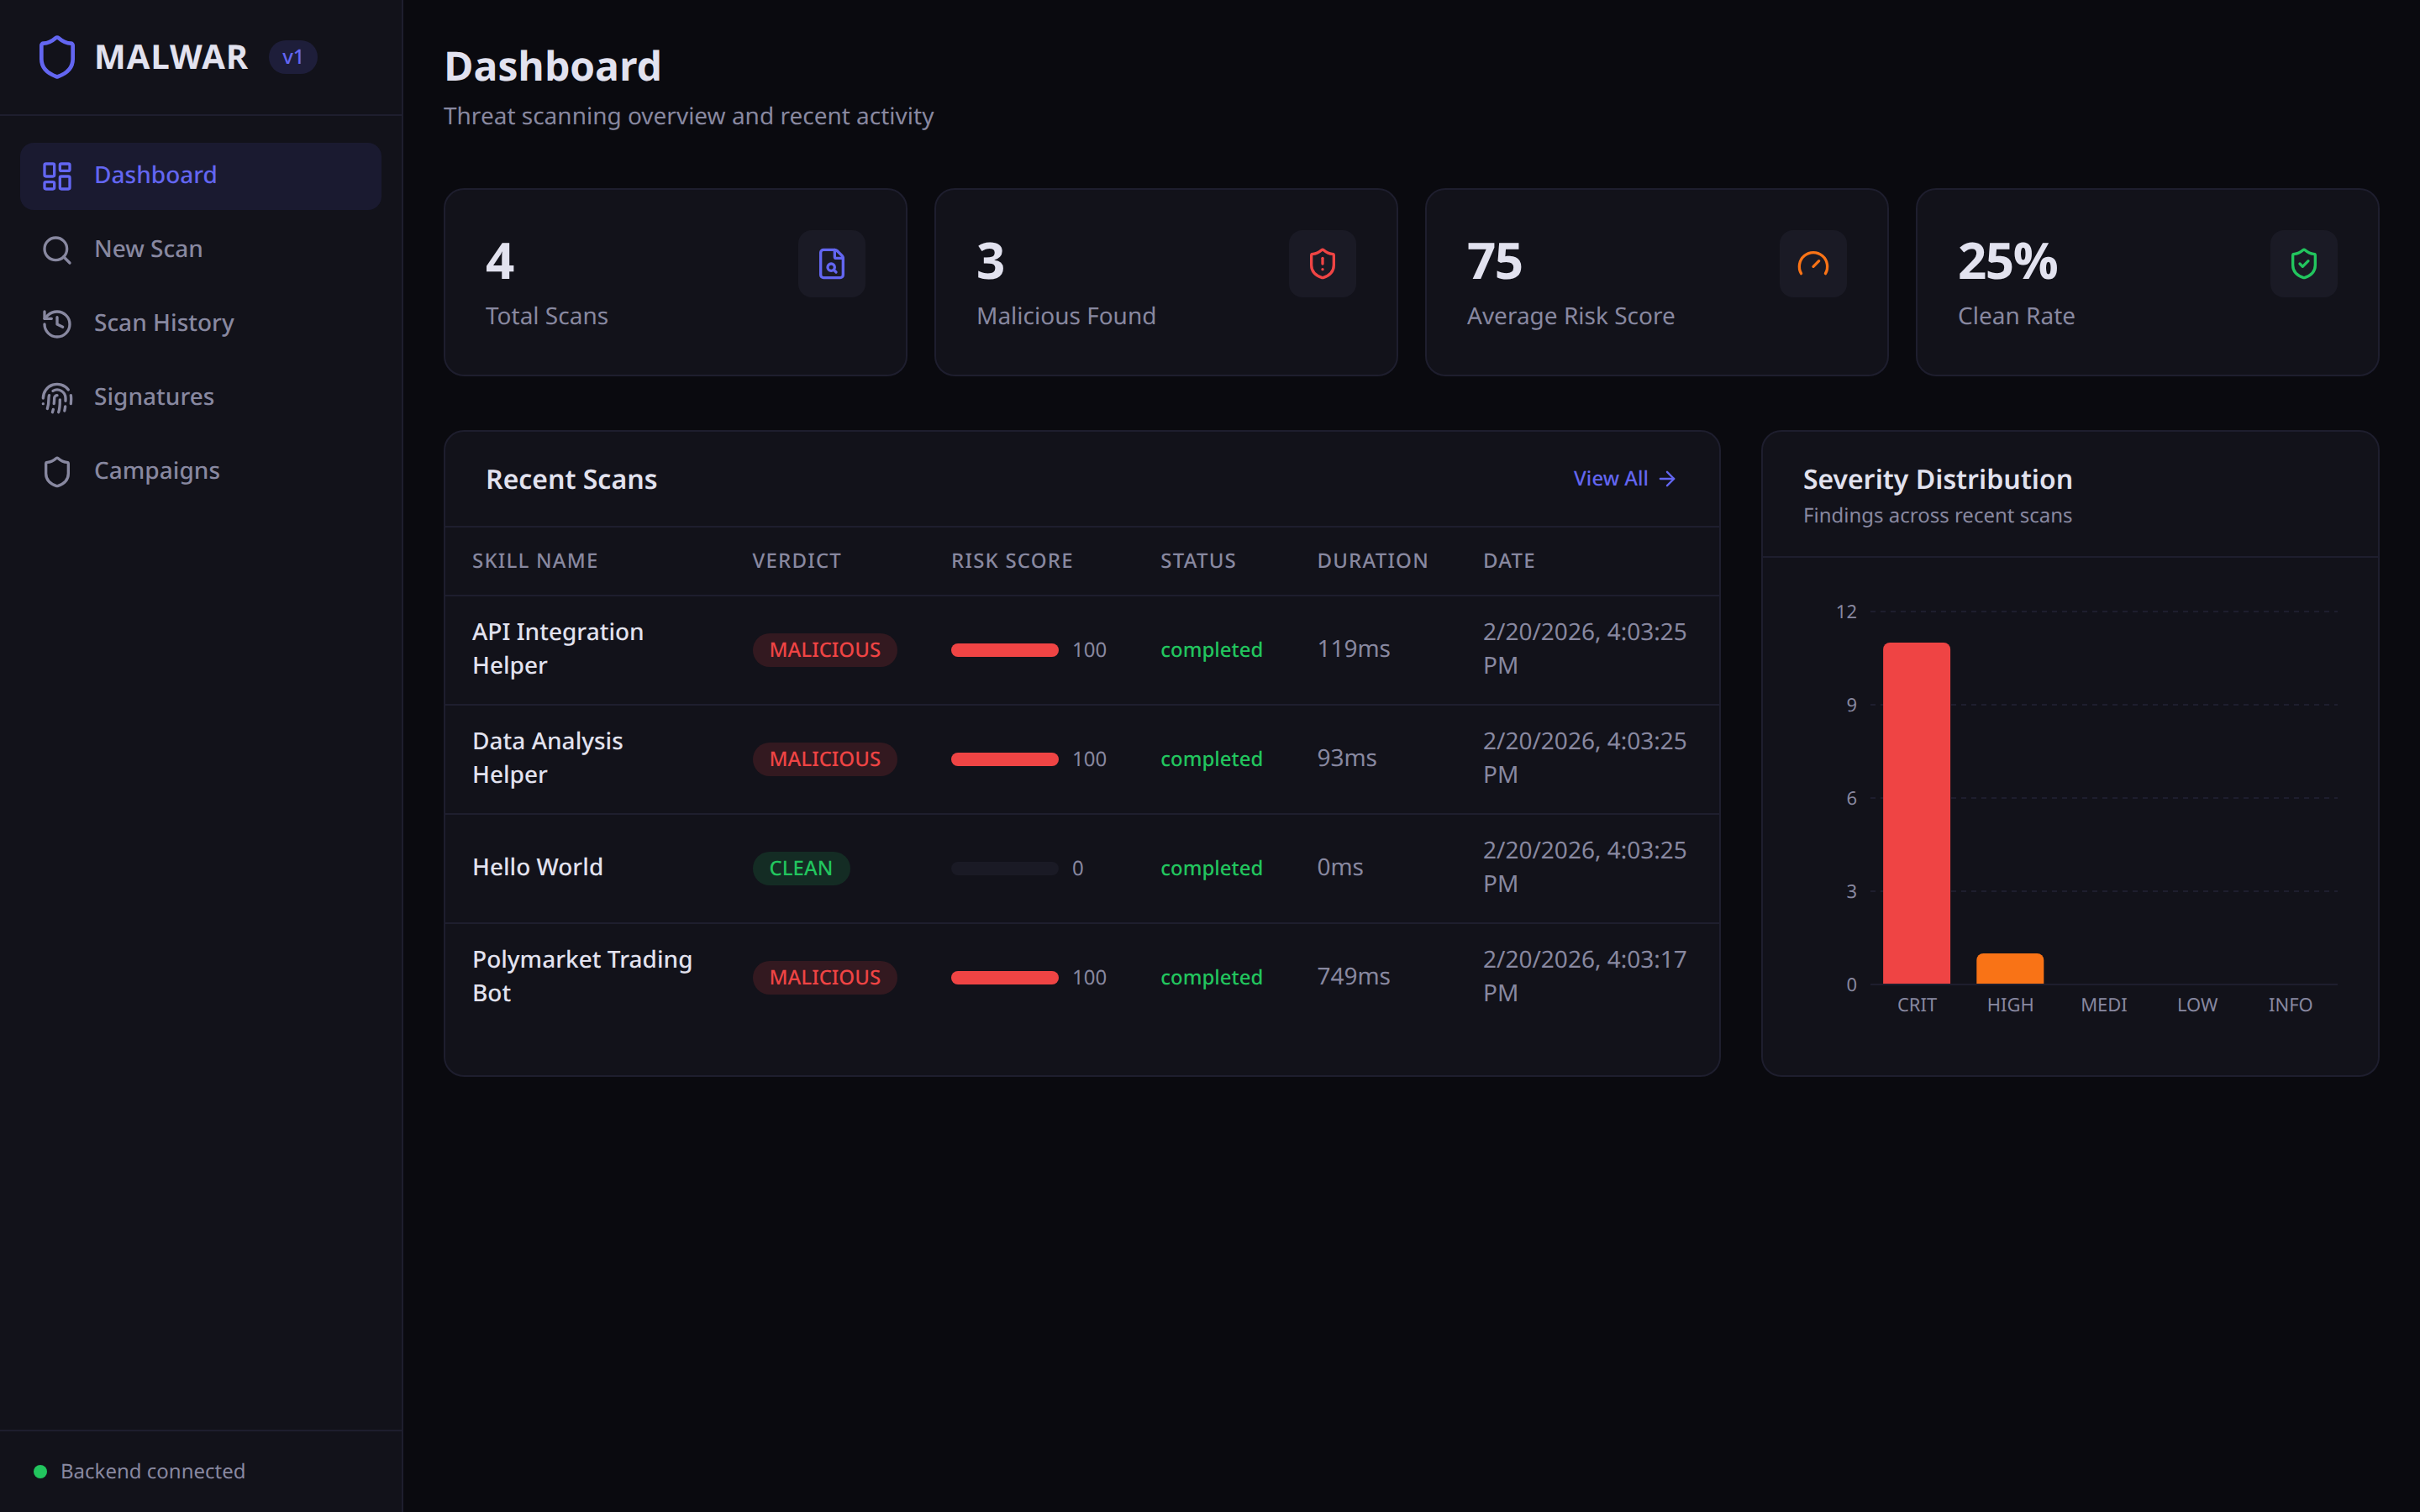Click the magnifier icon next to New Scan
Image resolution: width=2420 pixels, height=1512 pixels.
[56, 249]
